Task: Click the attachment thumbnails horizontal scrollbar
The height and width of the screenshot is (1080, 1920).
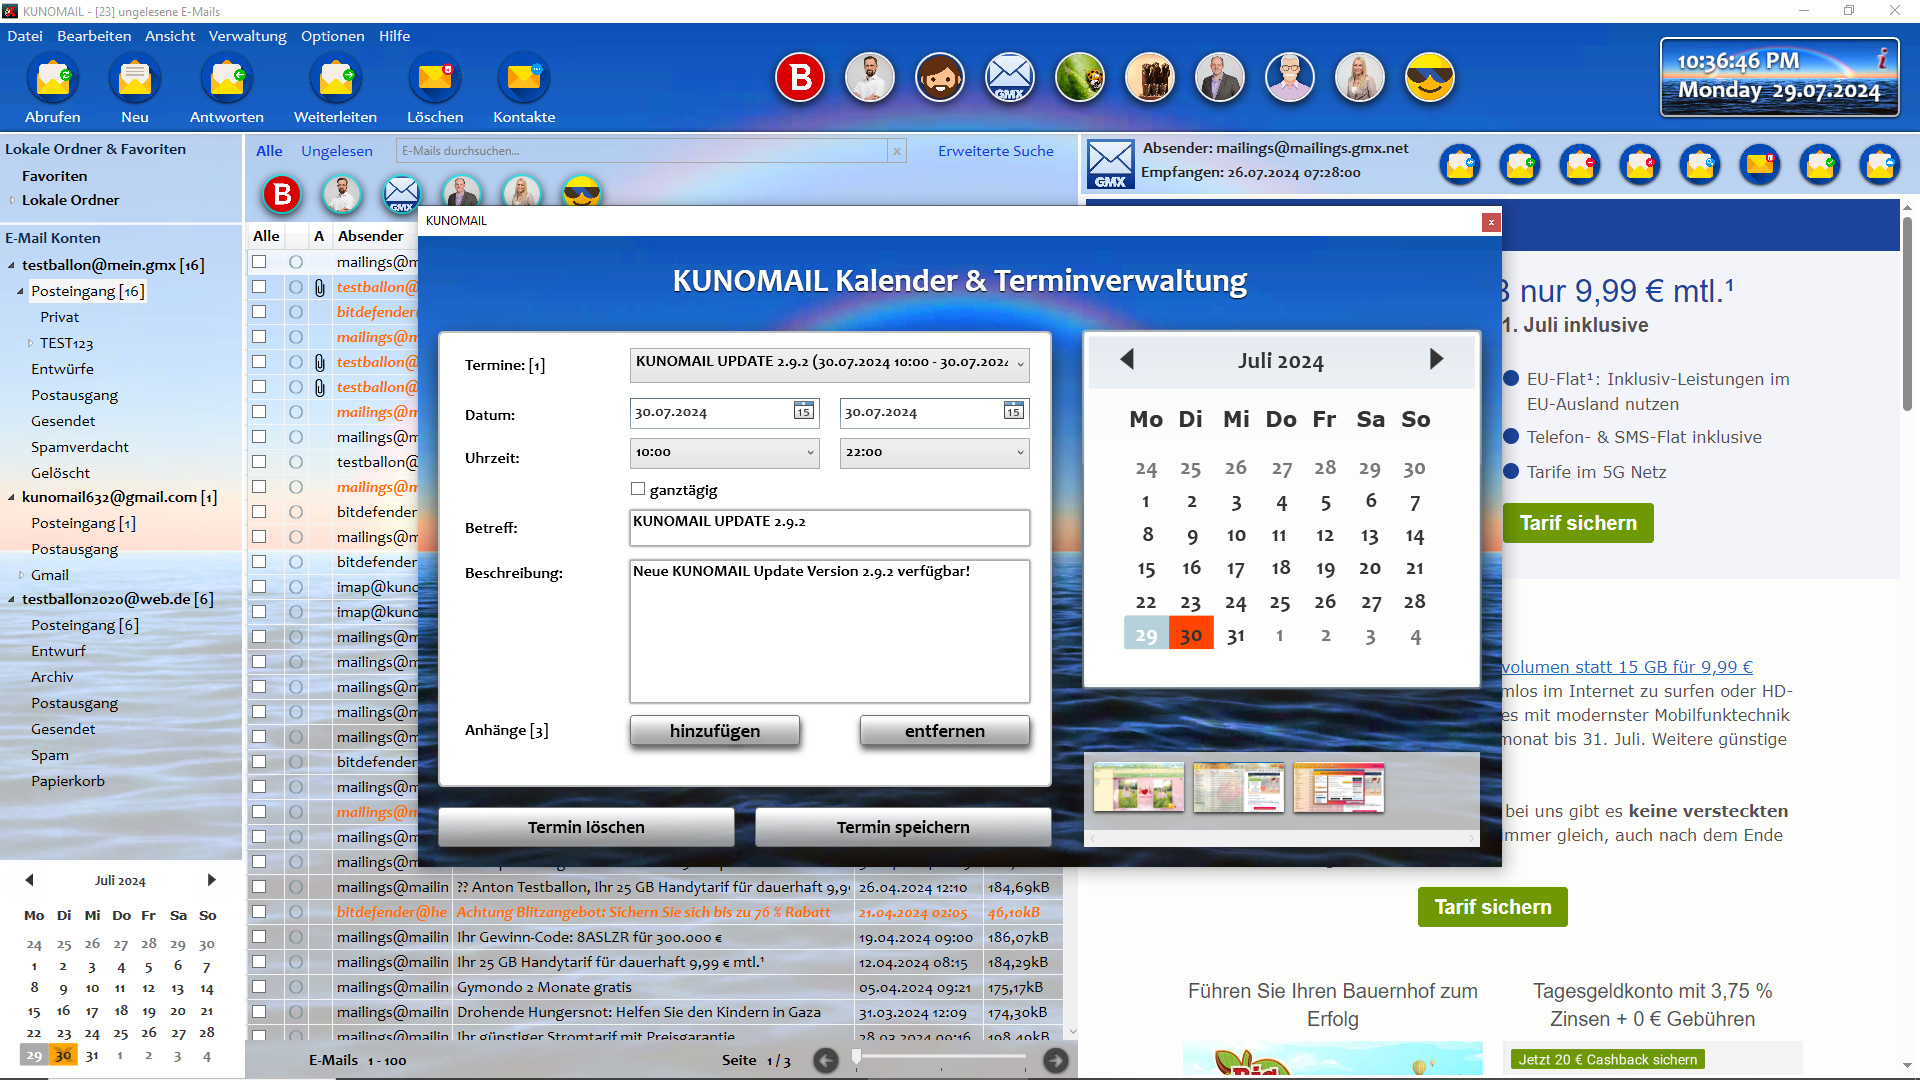Action: pyautogui.click(x=1282, y=838)
